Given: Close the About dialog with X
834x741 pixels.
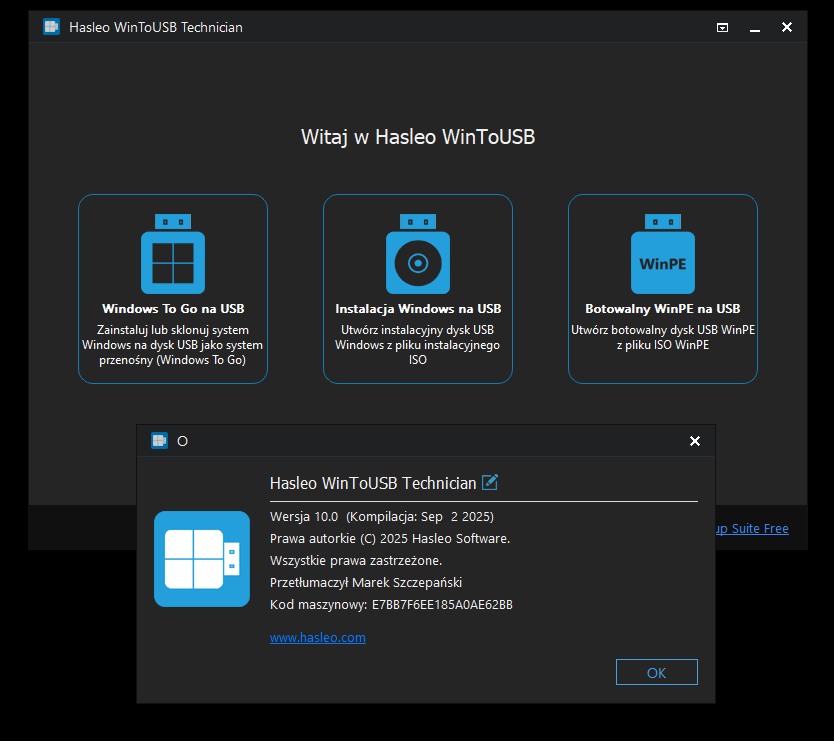Looking at the screenshot, I should [695, 441].
